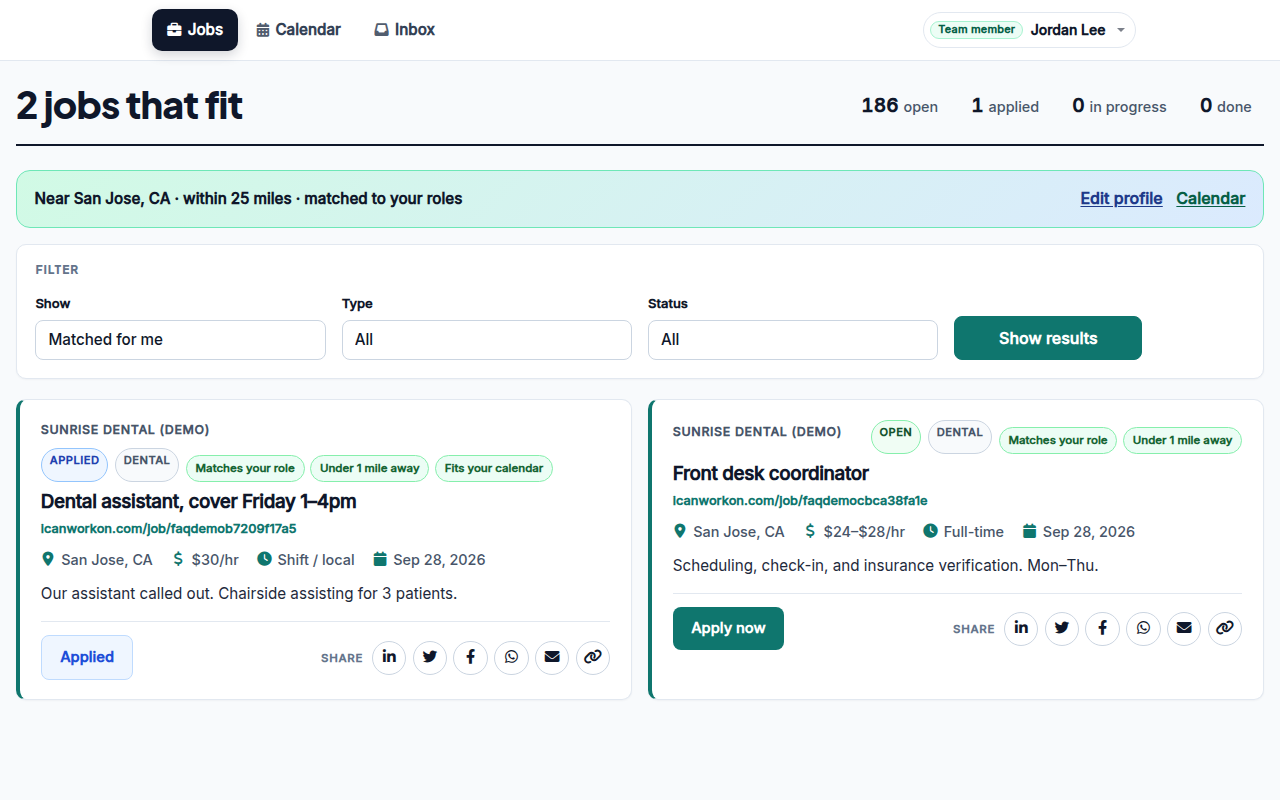Screen dimensions: 1280x800
Task: Apply now to Front desk coordinator
Action: pos(728,628)
